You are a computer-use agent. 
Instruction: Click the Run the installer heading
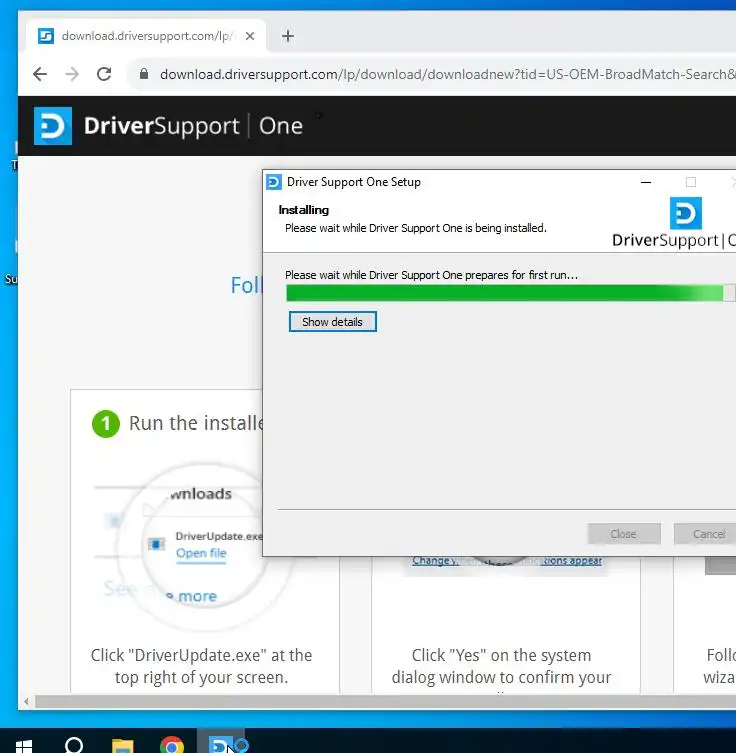click(x=196, y=423)
